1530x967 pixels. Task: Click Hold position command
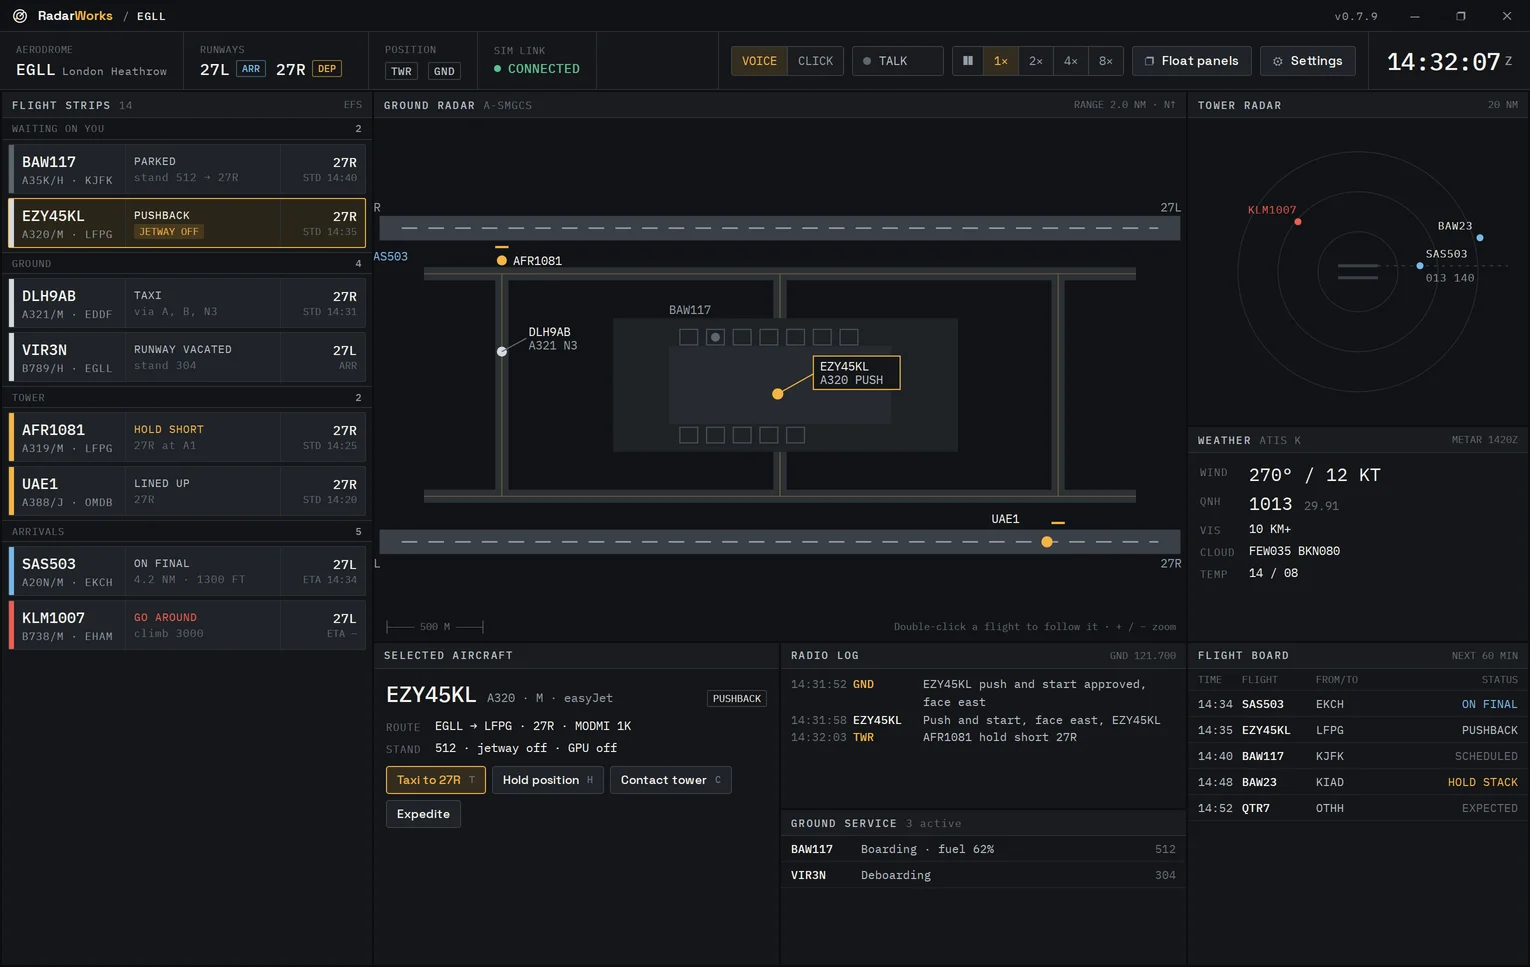click(x=548, y=780)
